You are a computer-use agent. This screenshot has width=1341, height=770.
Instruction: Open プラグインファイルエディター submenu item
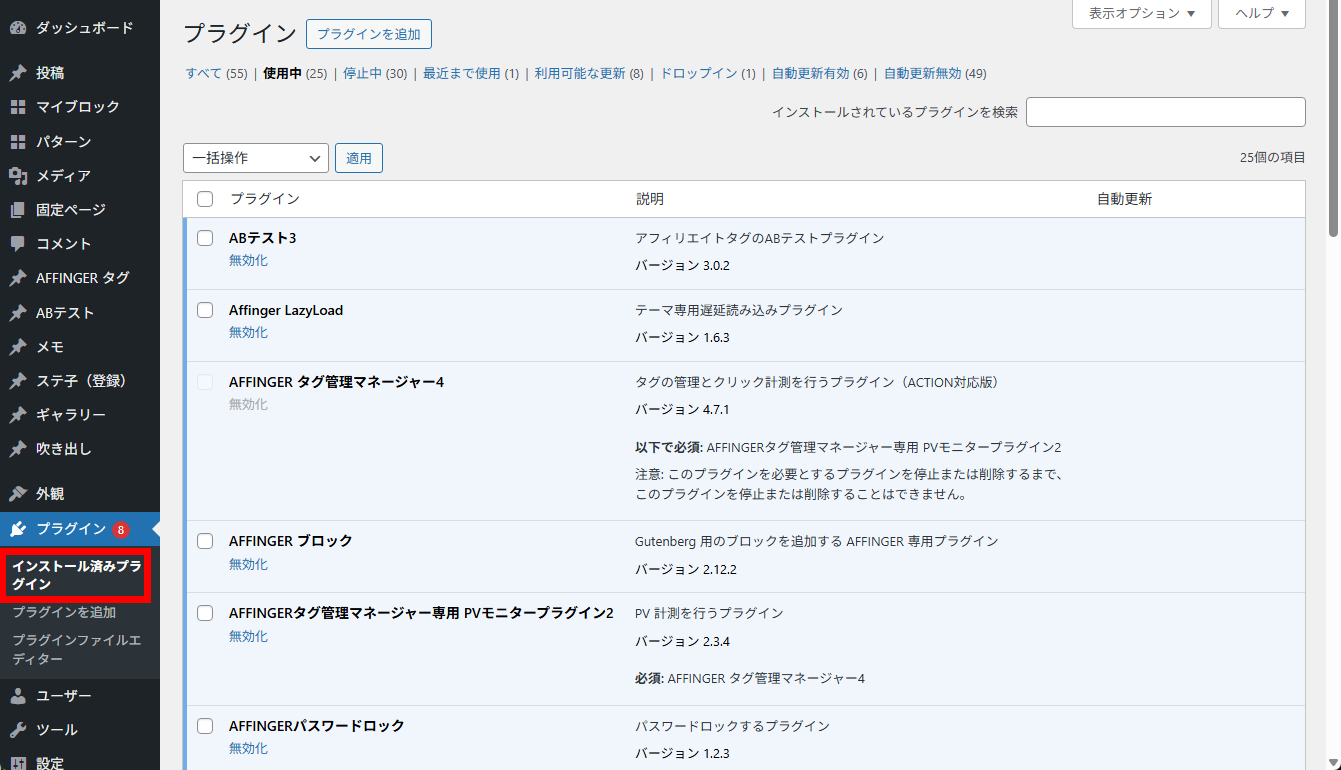pos(76,650)
